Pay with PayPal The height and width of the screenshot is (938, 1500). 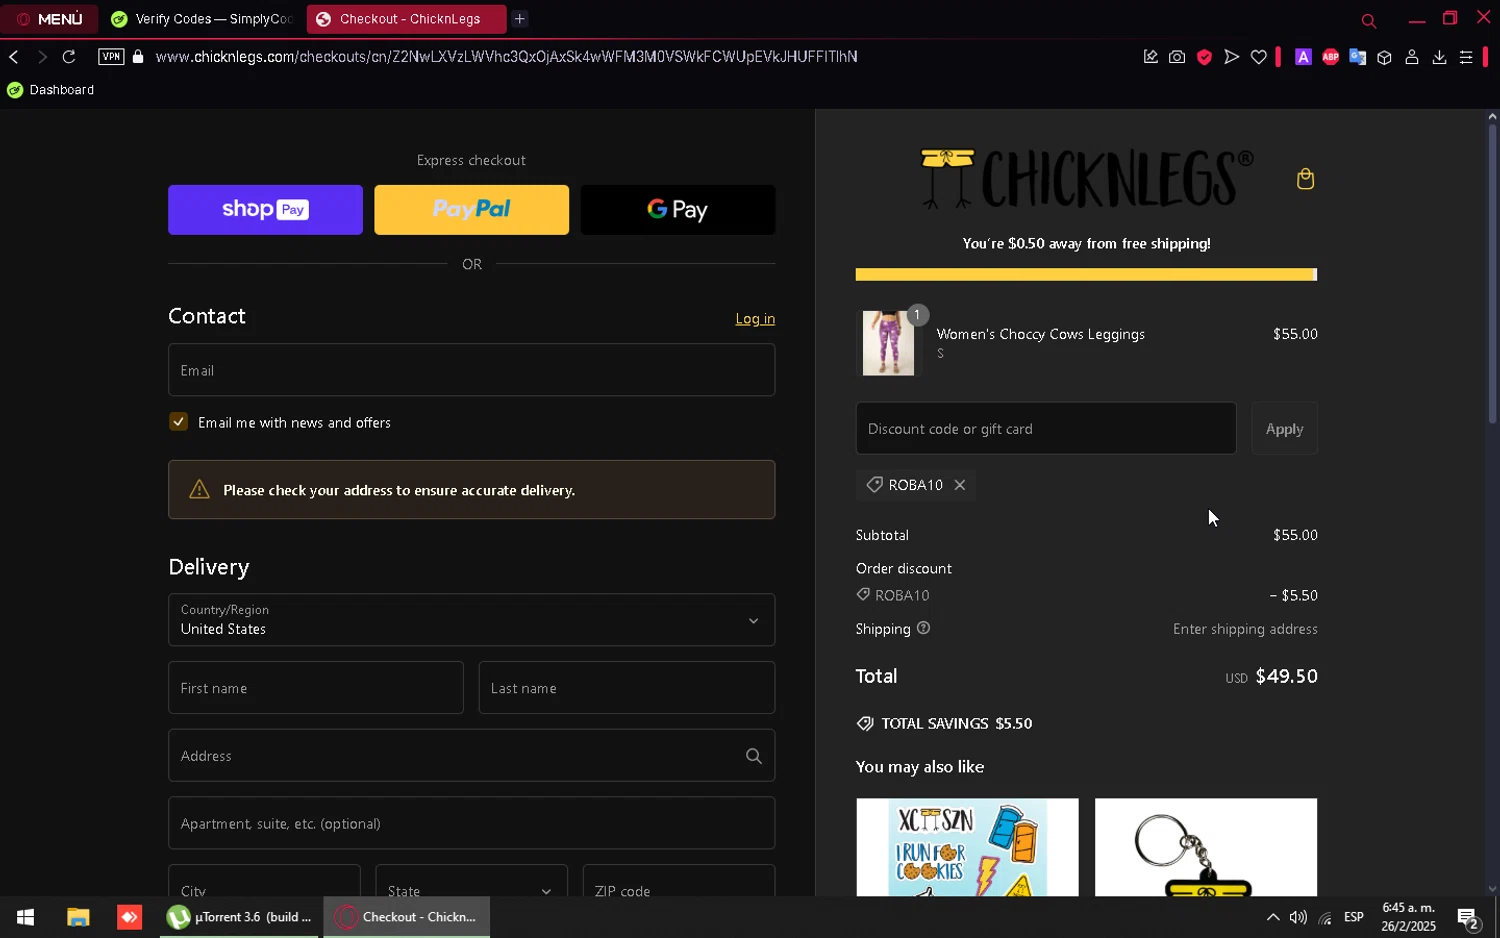pos(471,210)
